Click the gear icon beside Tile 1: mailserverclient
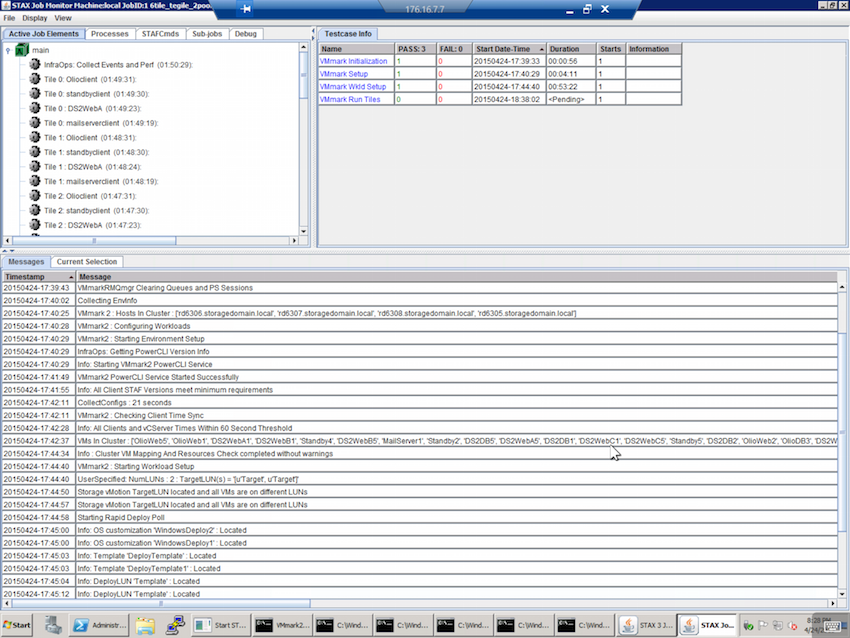Screen dimensions: 850x638 tap(35, 182)
